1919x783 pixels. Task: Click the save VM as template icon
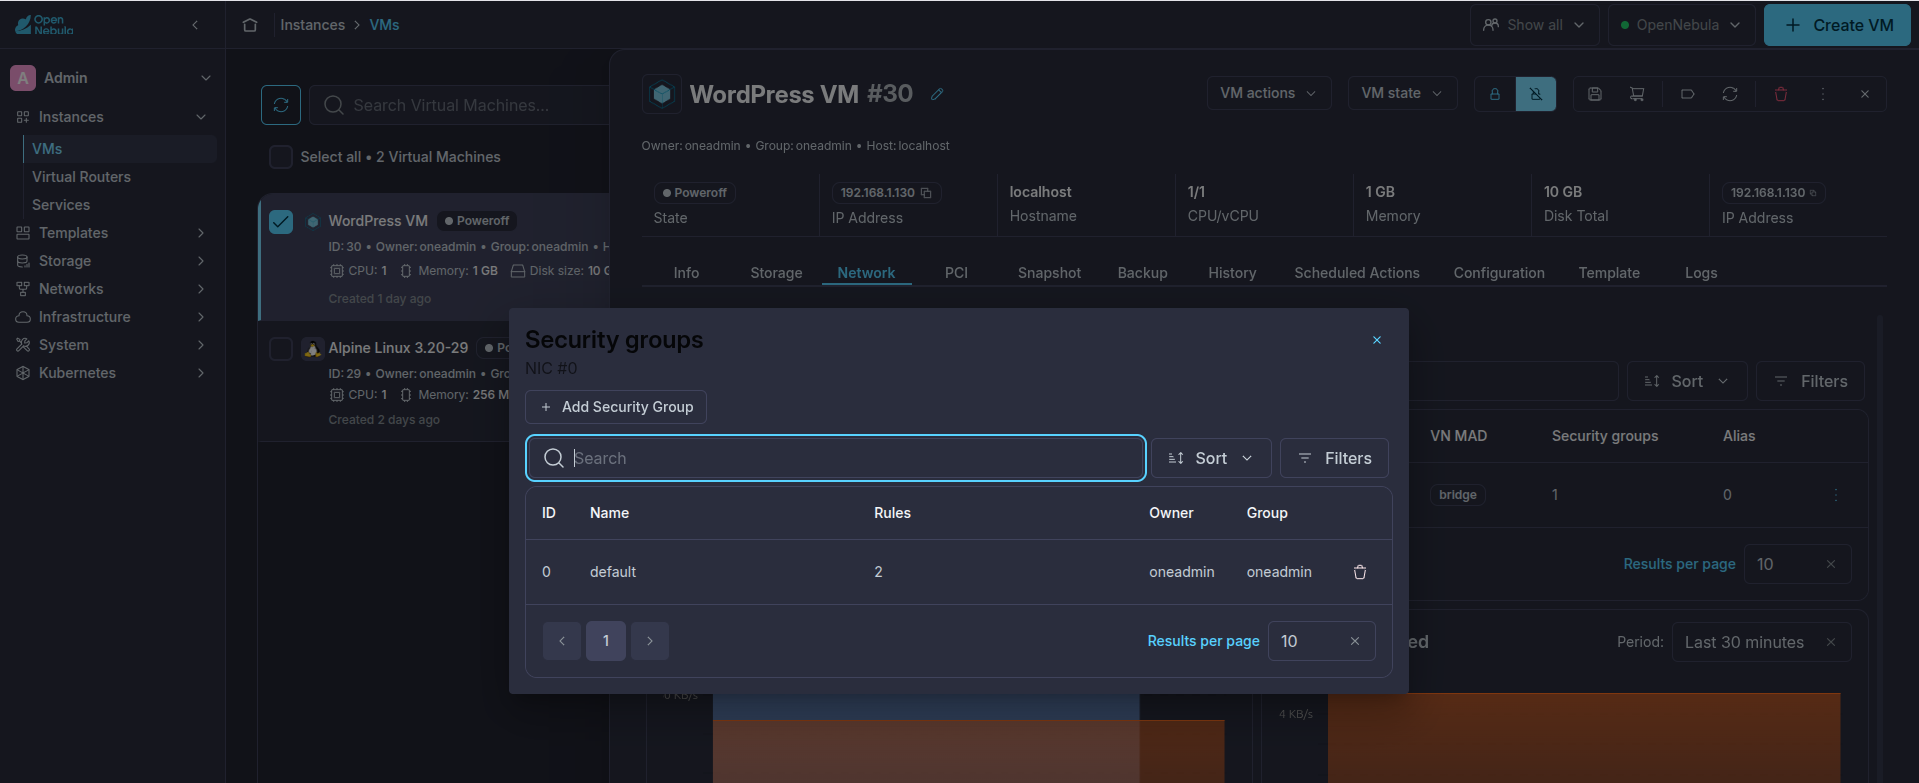[1595, 94]
